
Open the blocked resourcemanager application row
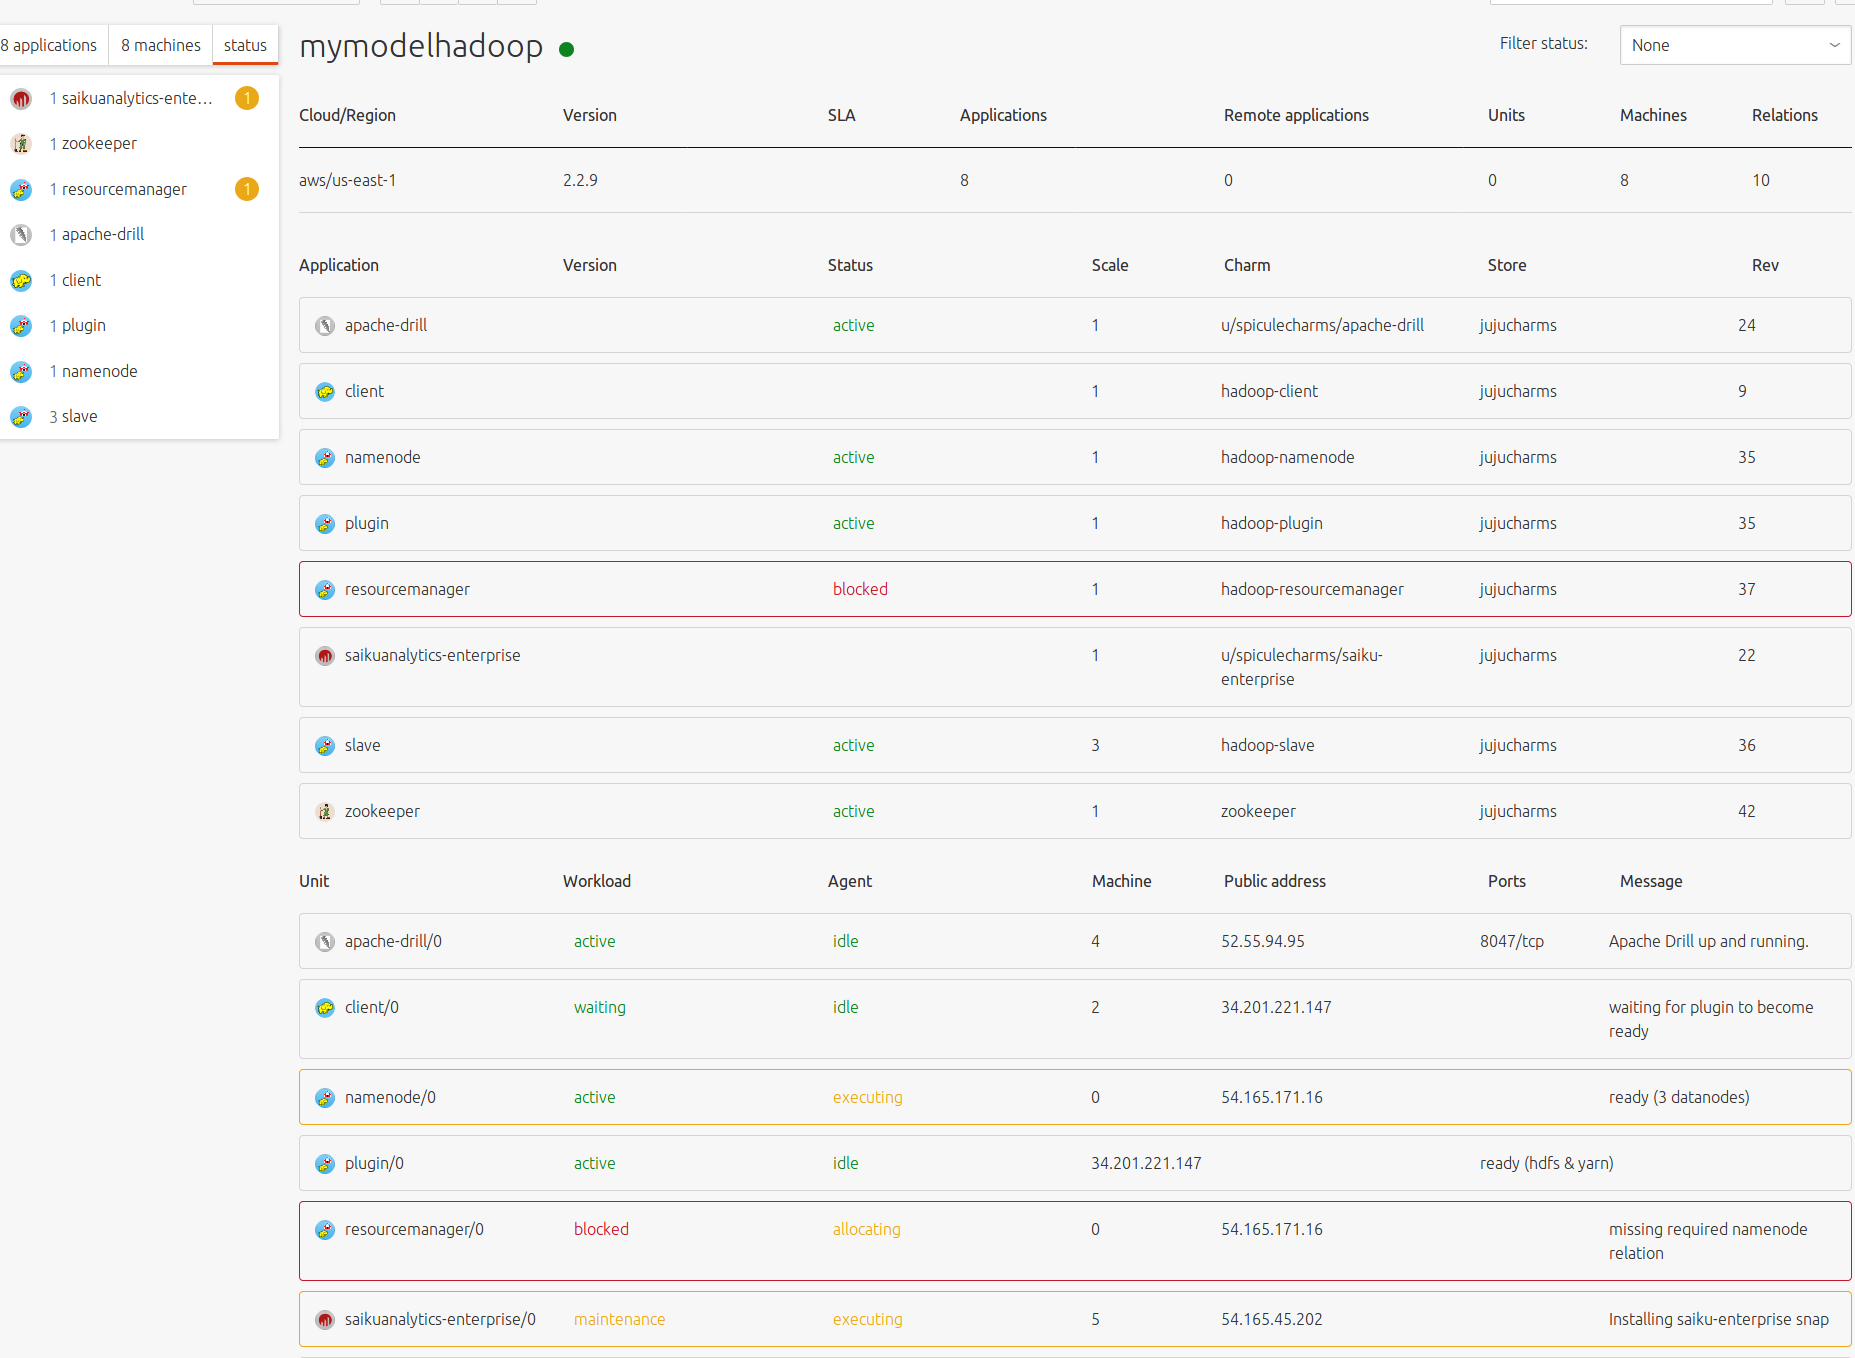point(1075,589)
